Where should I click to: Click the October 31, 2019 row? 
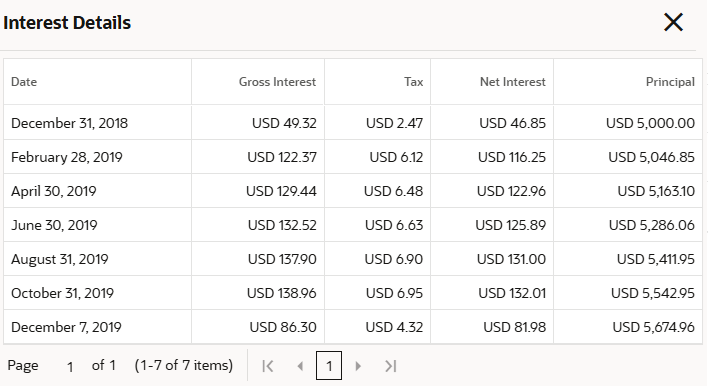[x=353, y=293]
